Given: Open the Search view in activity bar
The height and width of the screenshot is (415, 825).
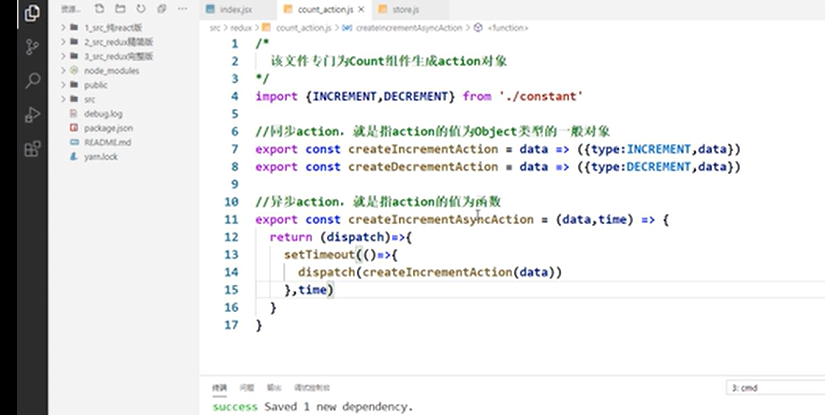Looking at the screenshot, I should (x=32, y=80).
